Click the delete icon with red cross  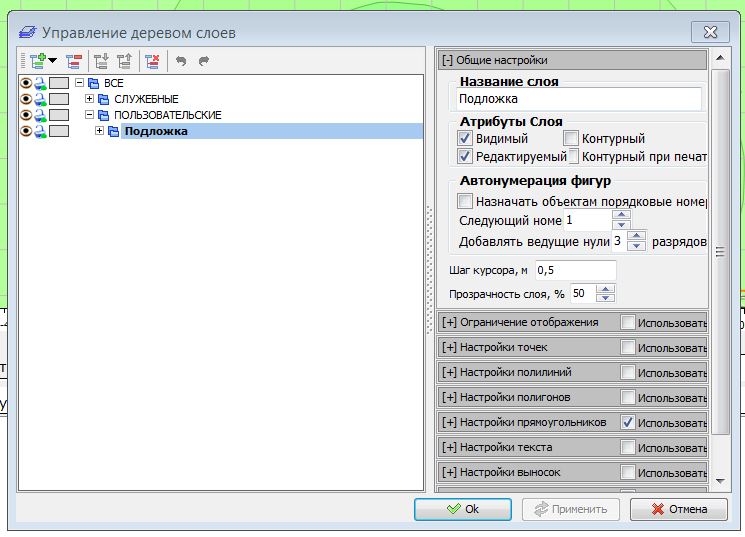click(x=152, y=61)
